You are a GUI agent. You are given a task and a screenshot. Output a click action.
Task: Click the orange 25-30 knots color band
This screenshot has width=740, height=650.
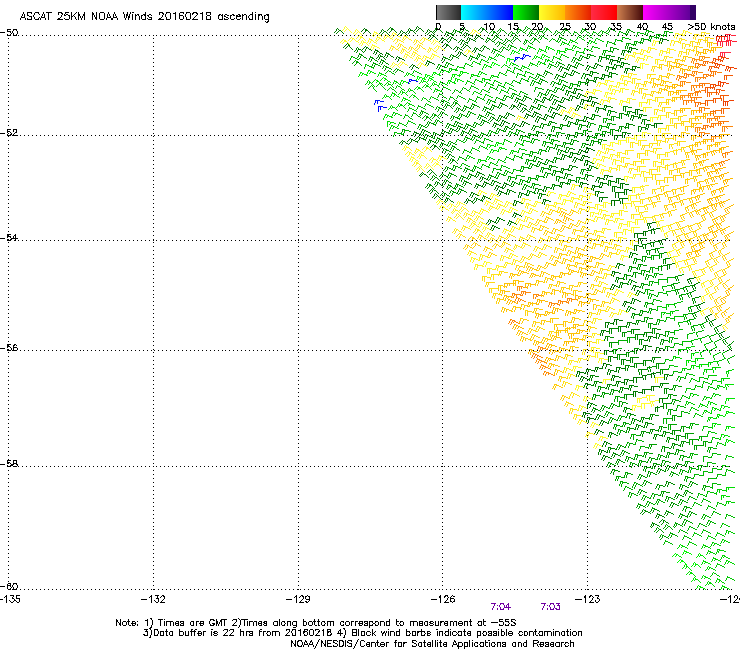coord(578,12)
